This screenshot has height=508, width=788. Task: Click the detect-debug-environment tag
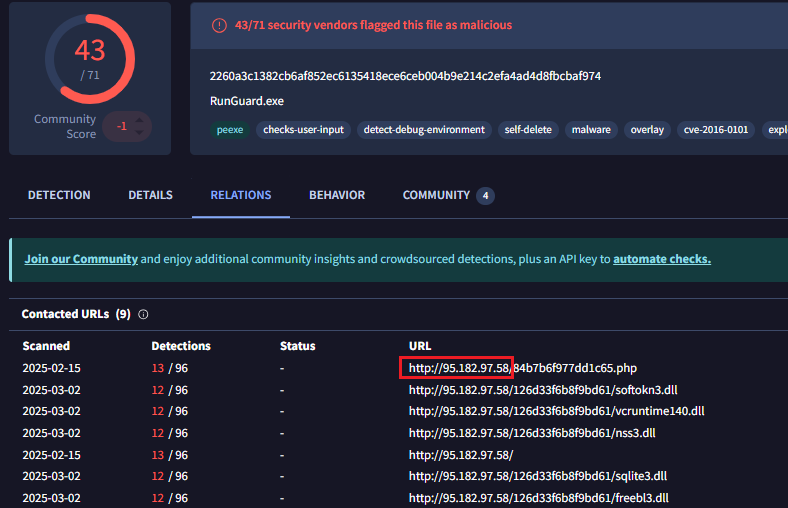(x=424, y=130)
